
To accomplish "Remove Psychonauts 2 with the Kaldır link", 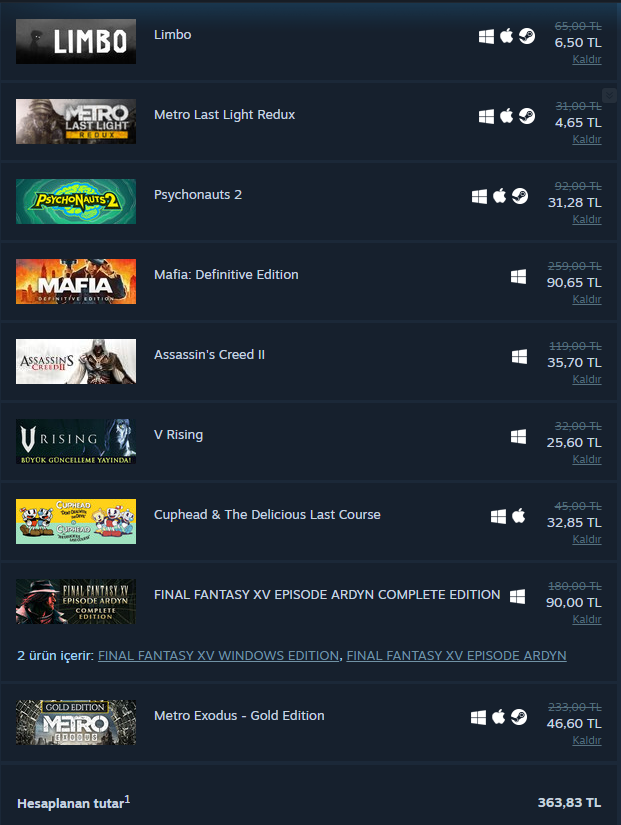I will tap(587, 219).
